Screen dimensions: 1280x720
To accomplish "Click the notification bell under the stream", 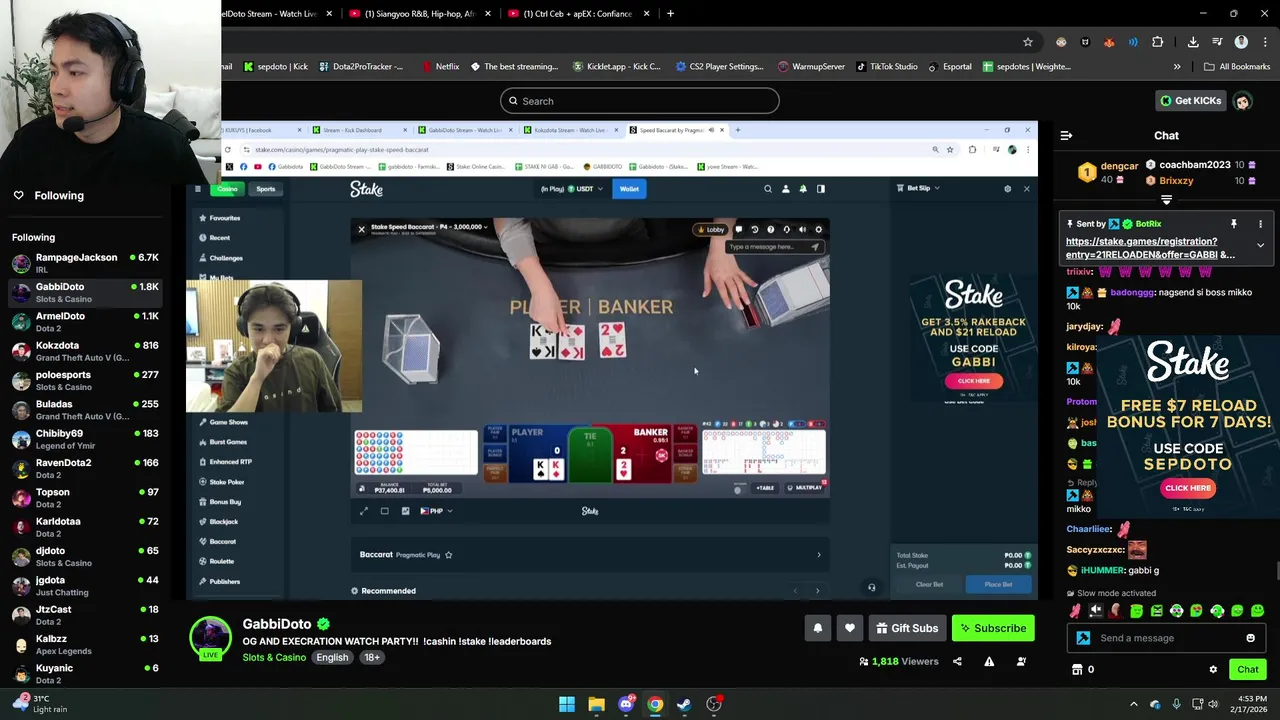I will [x=817, y=628].
